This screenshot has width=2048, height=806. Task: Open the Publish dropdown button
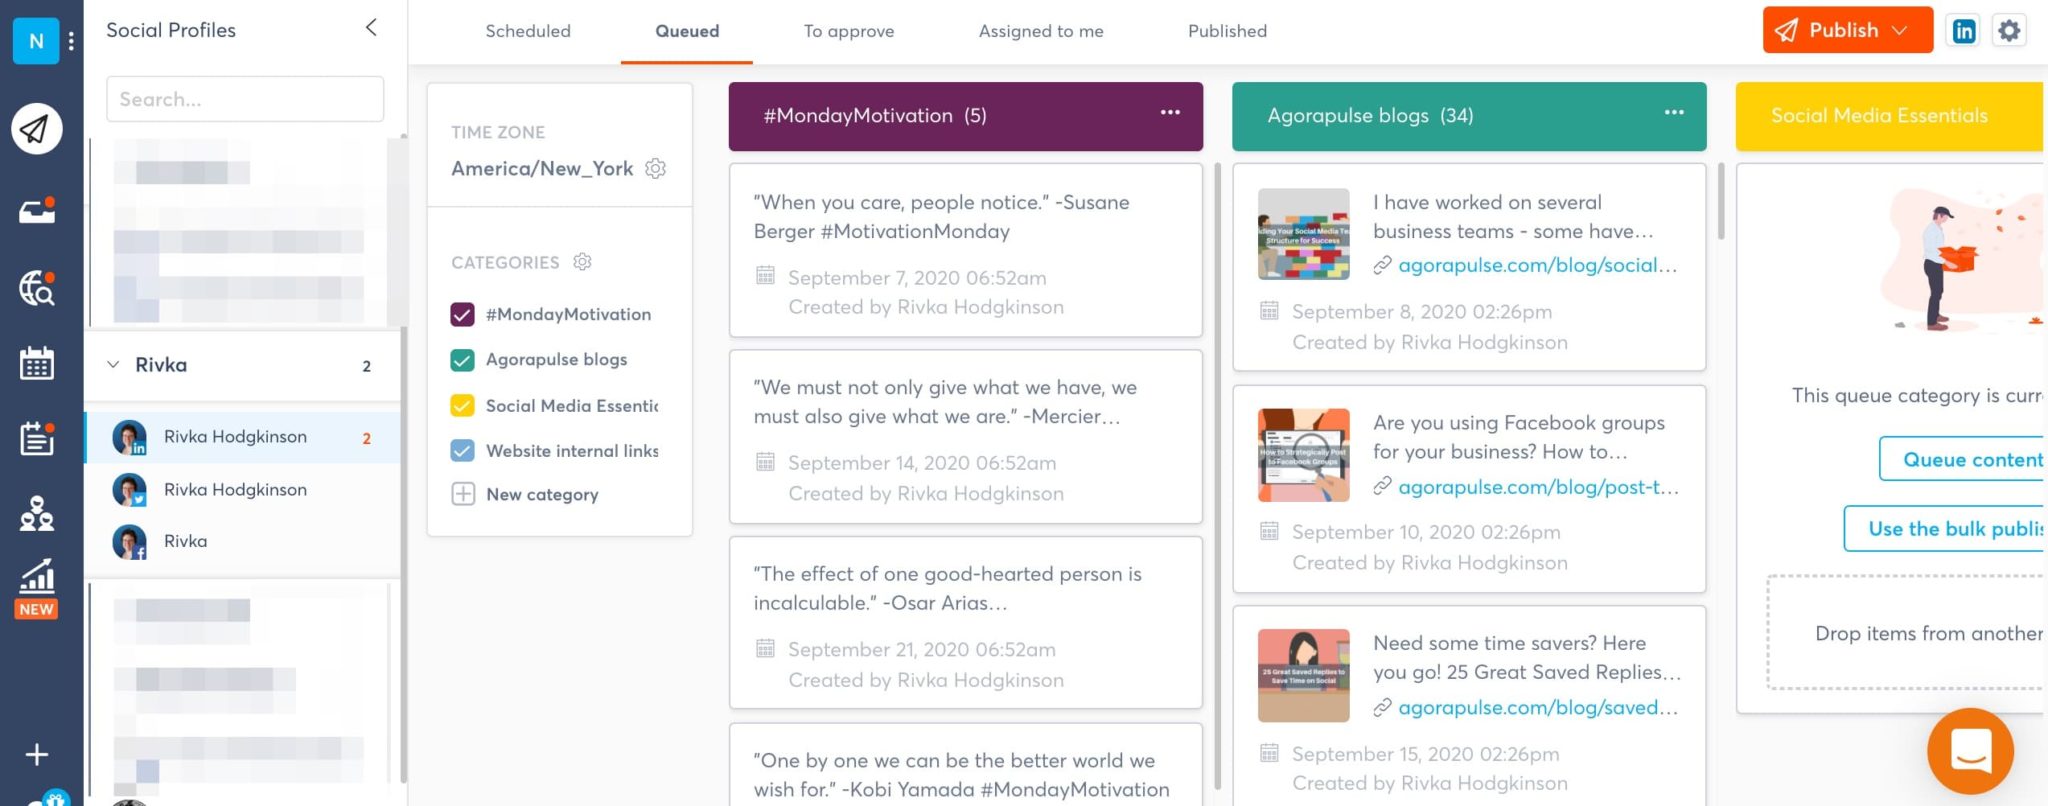tap(1847, 30)
